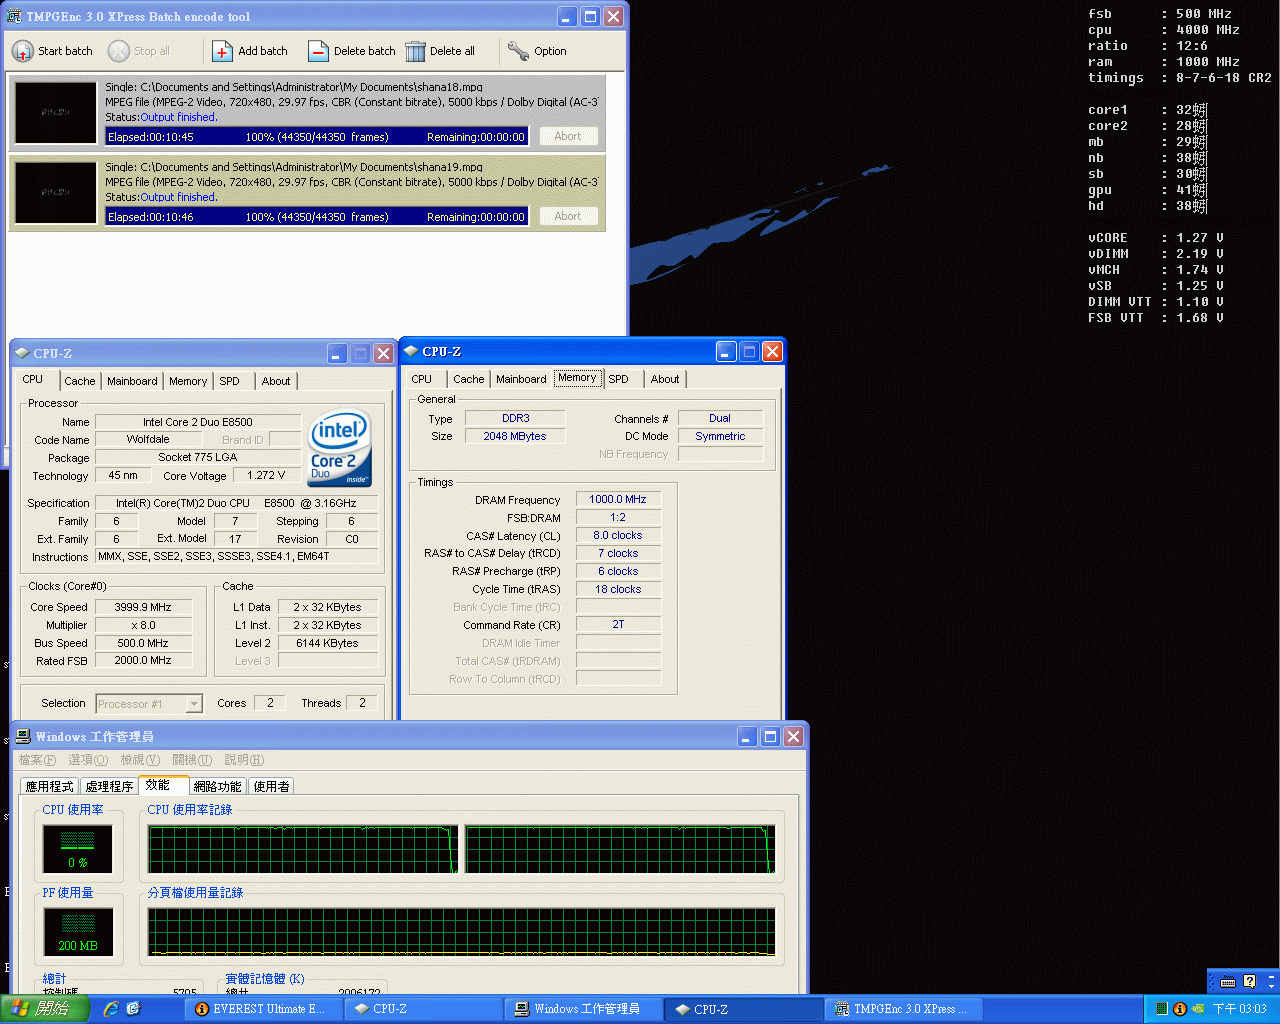1280x1024 pixels.
Task: Open the Cache tab in left CPU-Z
Action: coord(80,381)
